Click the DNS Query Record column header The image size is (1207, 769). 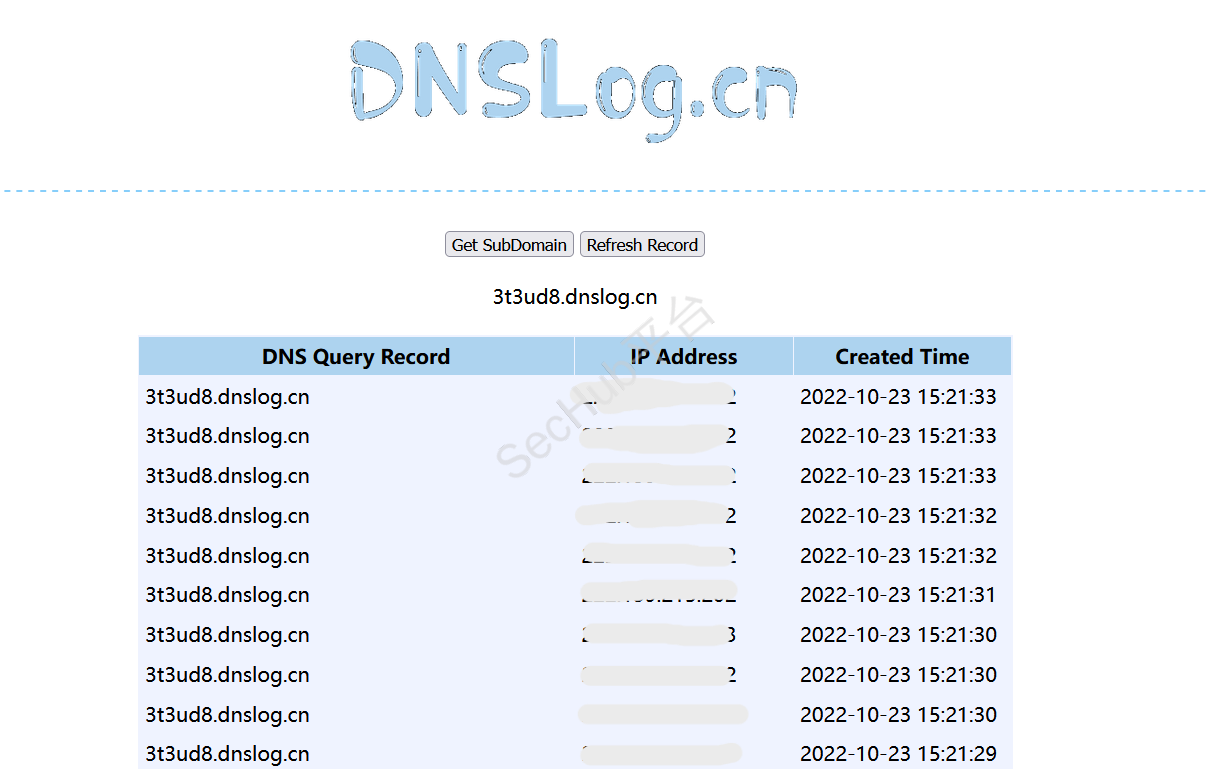[x=356, y=357]
